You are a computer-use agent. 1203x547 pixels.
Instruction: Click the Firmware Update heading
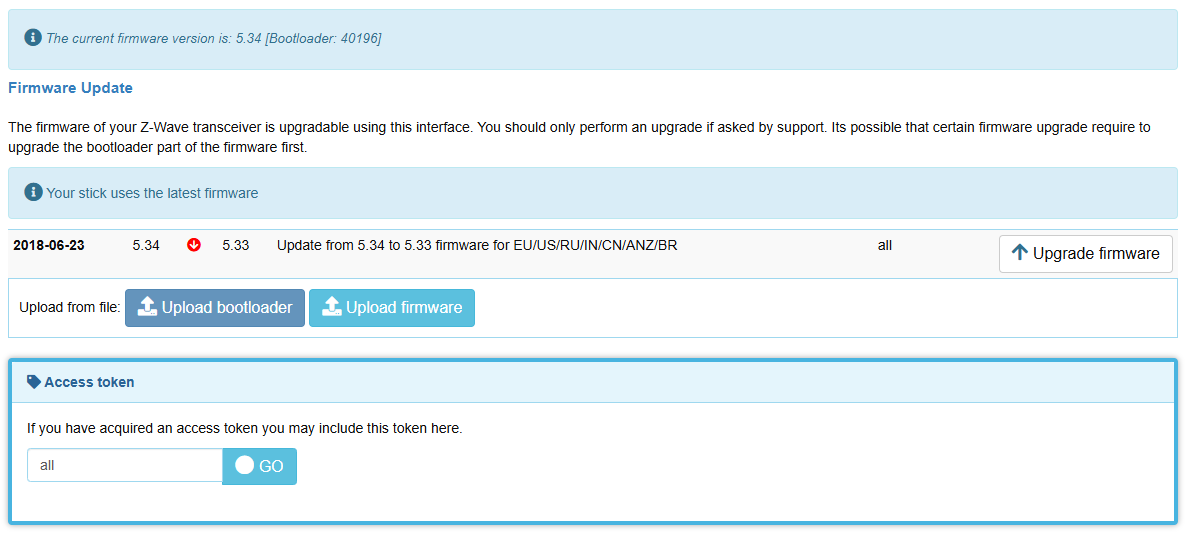70,88
